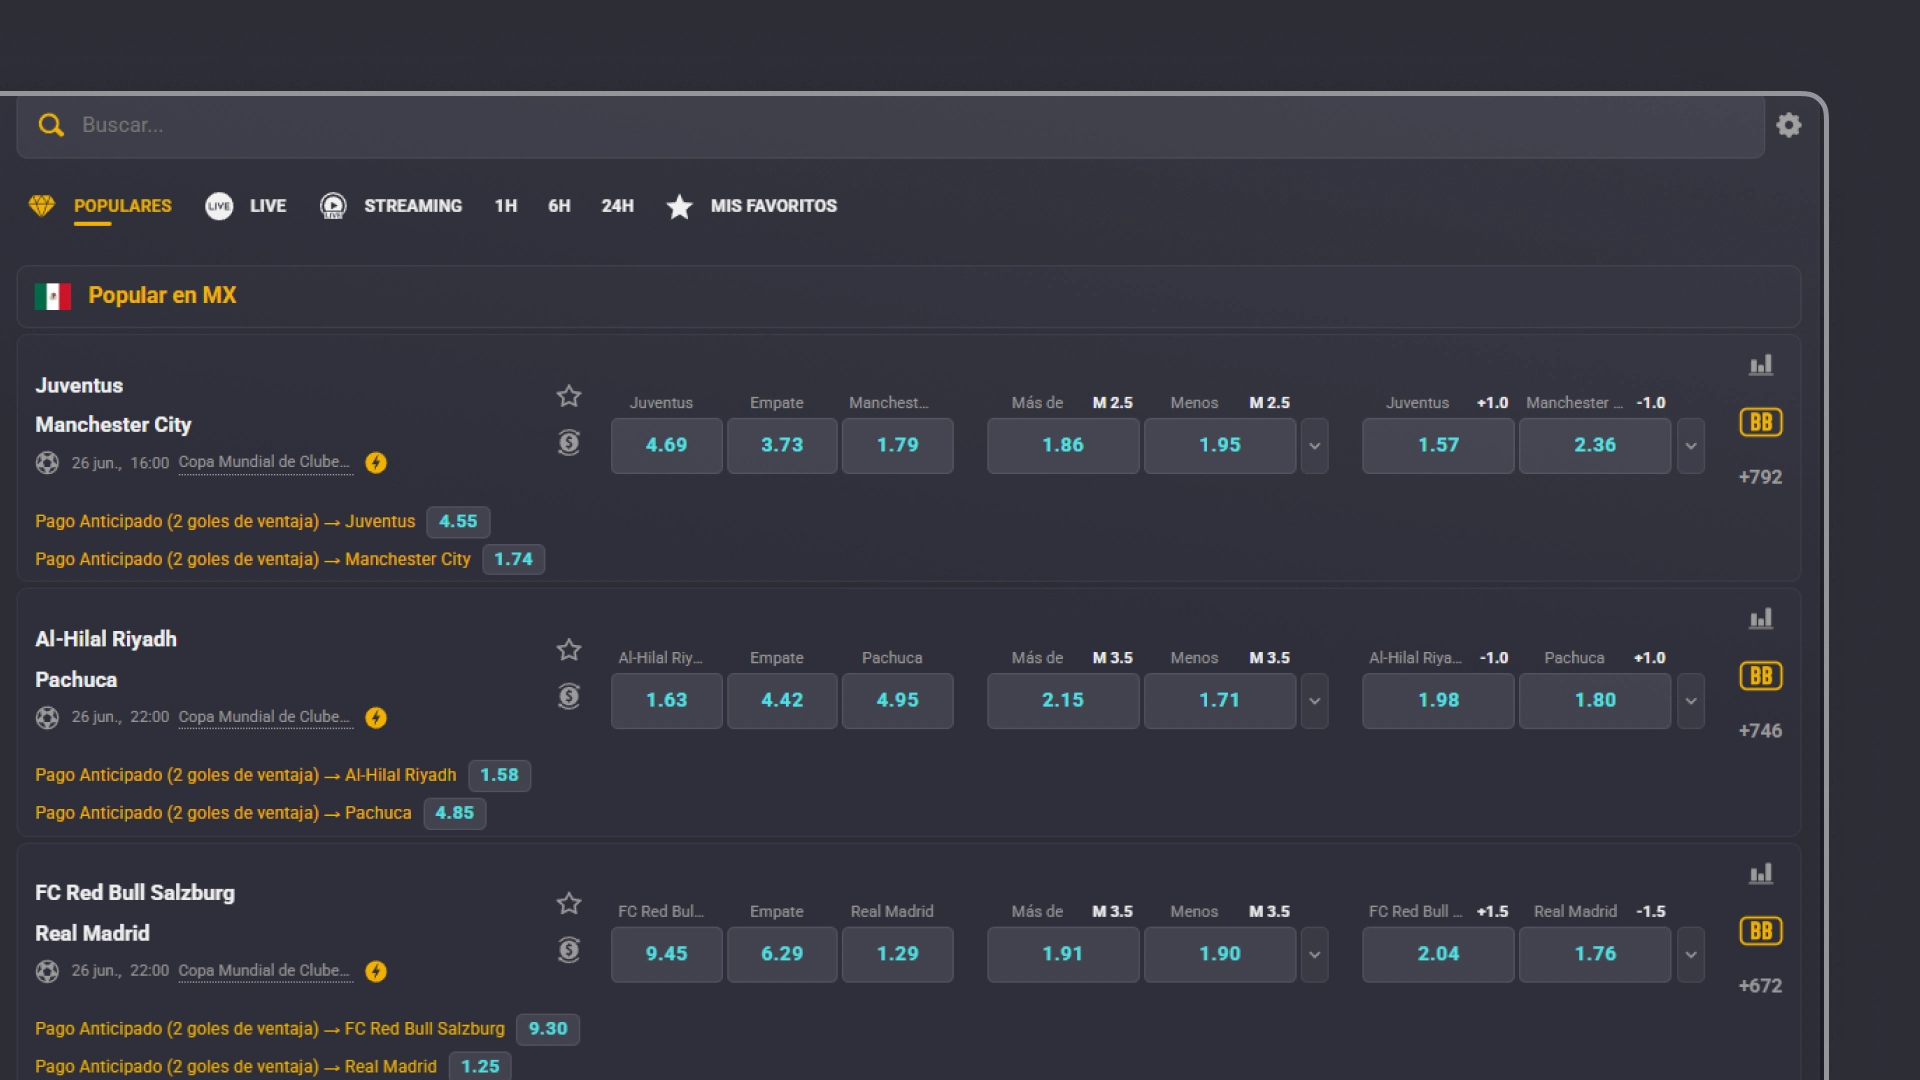The height and width of the screenshot is (1080, 1920).
Task: Click the star icon beside Mis Favoritos
Action: point(680,206)
